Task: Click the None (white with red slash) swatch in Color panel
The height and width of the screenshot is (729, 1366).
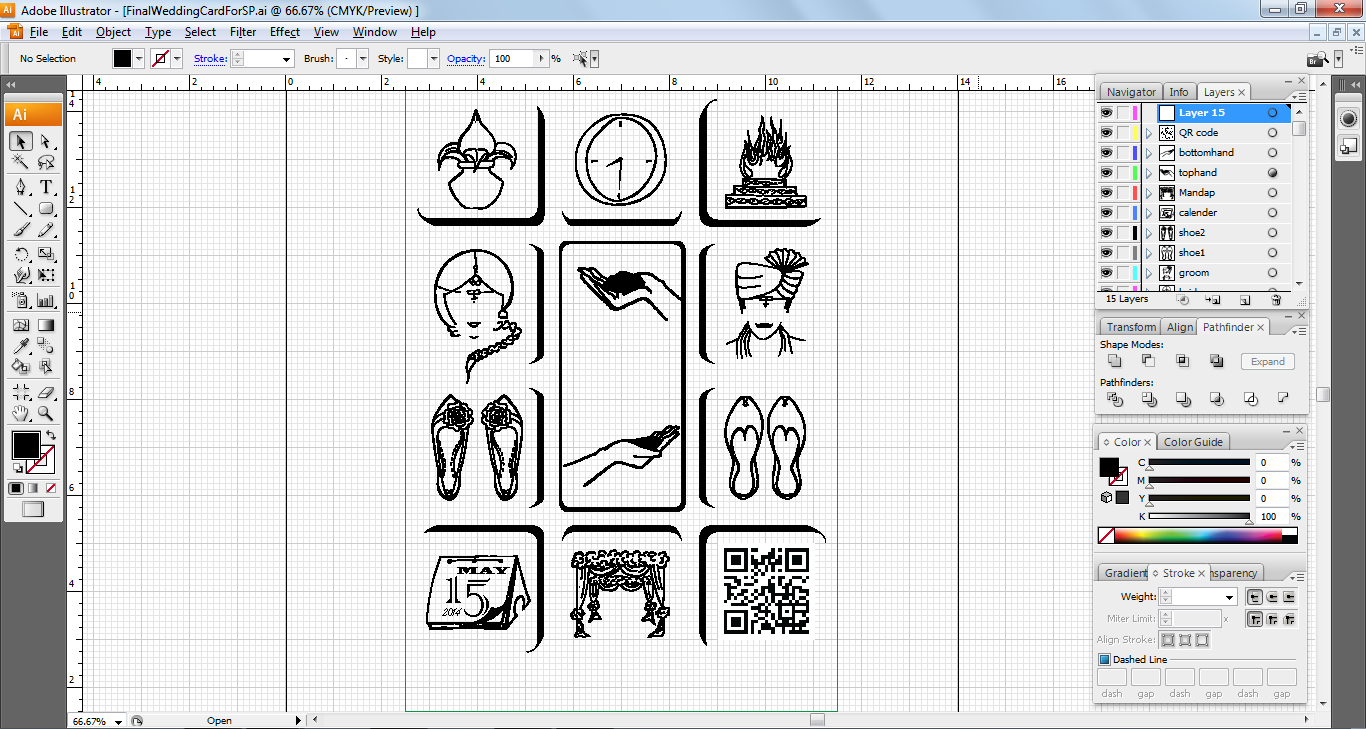Action: click(x=1106, y=536)
